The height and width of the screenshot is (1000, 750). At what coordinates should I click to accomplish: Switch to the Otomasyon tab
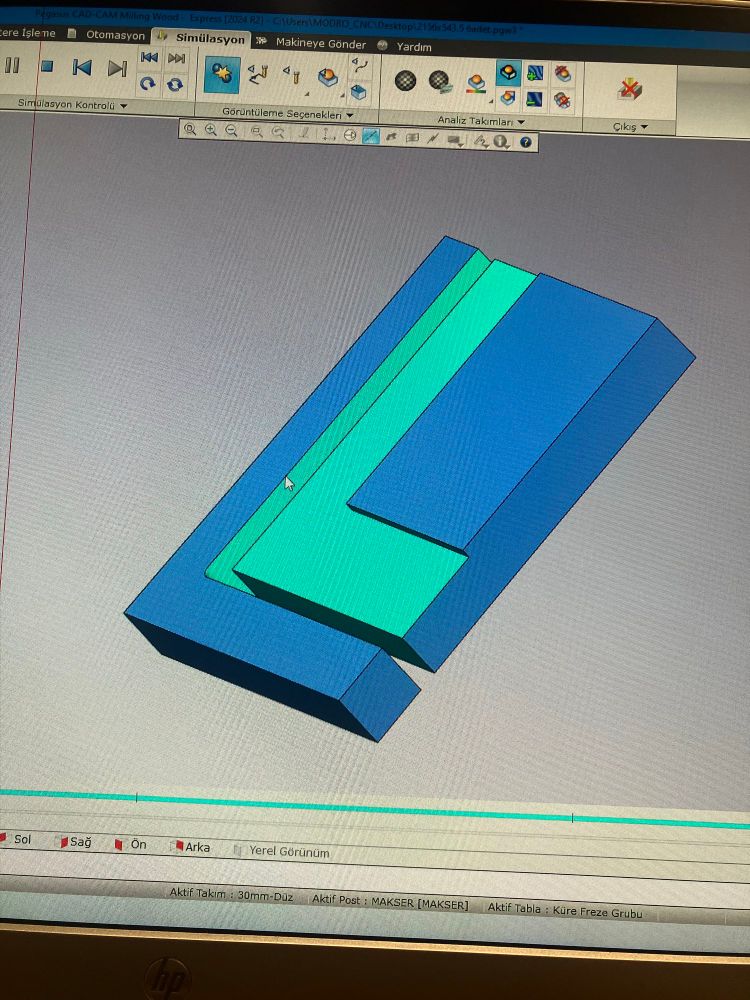point(115,35)
